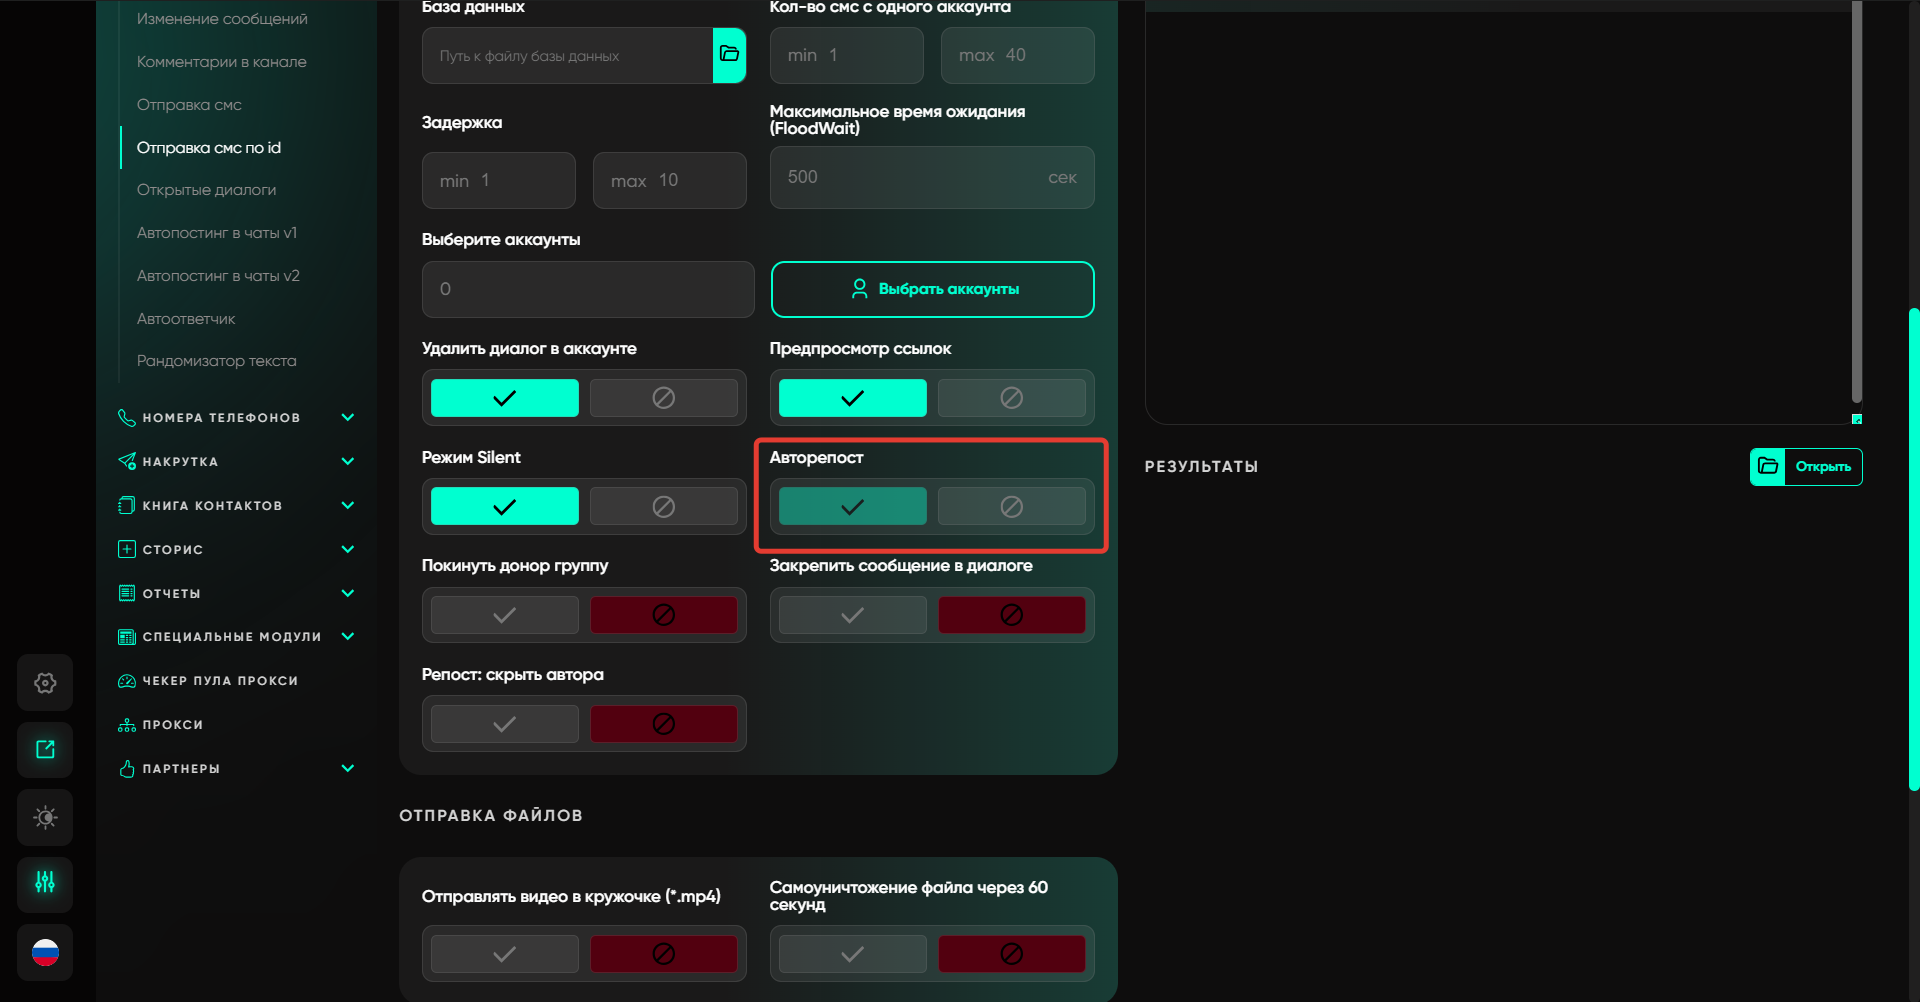This screenshot has height=1002, width=1920.
Task: Open the sliders equalizer icon panel
Action: (x=45, y=883)
